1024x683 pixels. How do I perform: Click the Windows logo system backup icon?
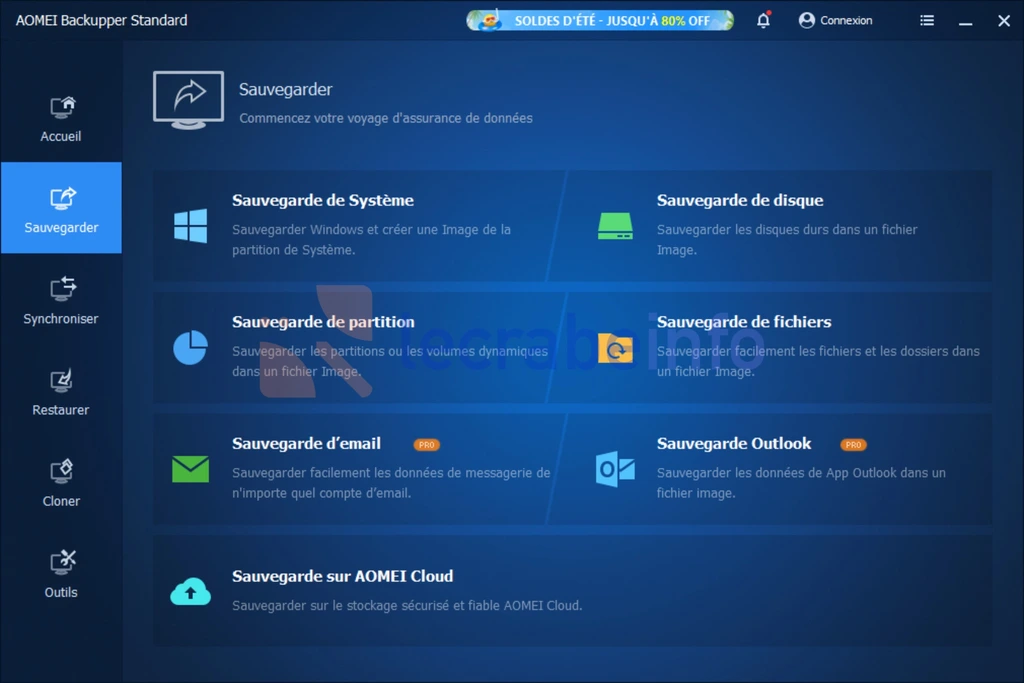[191, 226]
